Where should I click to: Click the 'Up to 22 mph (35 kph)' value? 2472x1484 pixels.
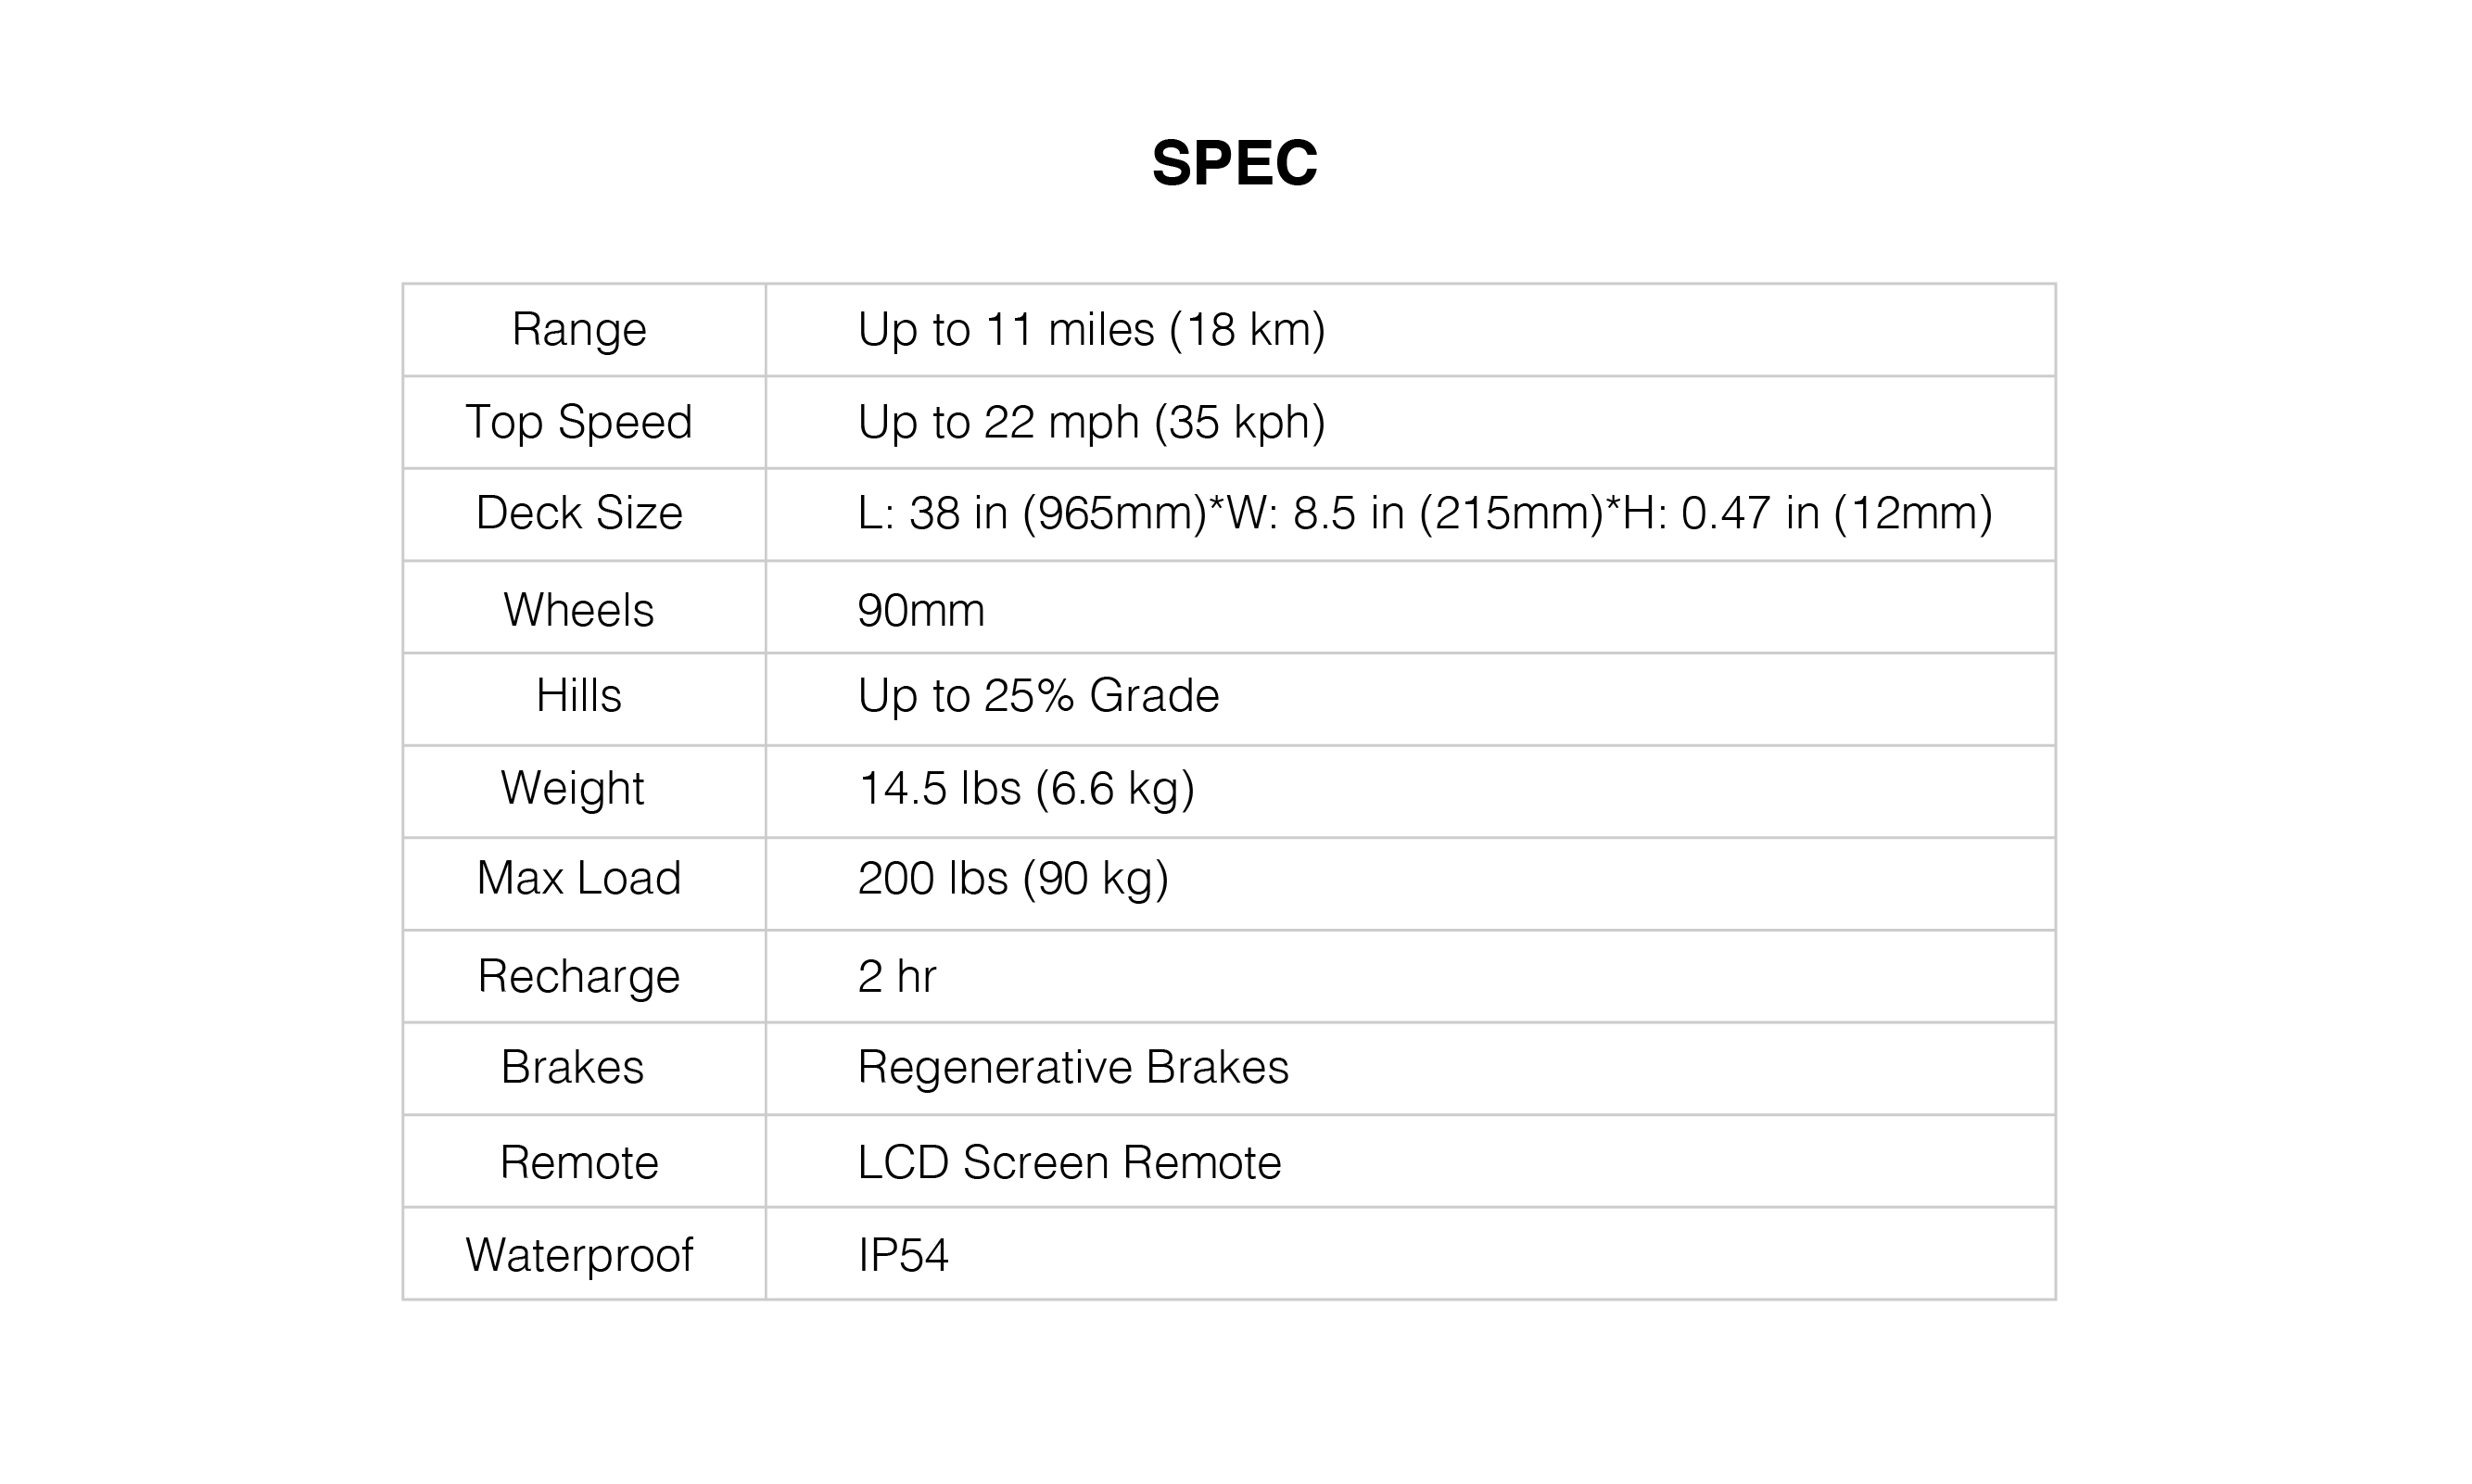1091,422
